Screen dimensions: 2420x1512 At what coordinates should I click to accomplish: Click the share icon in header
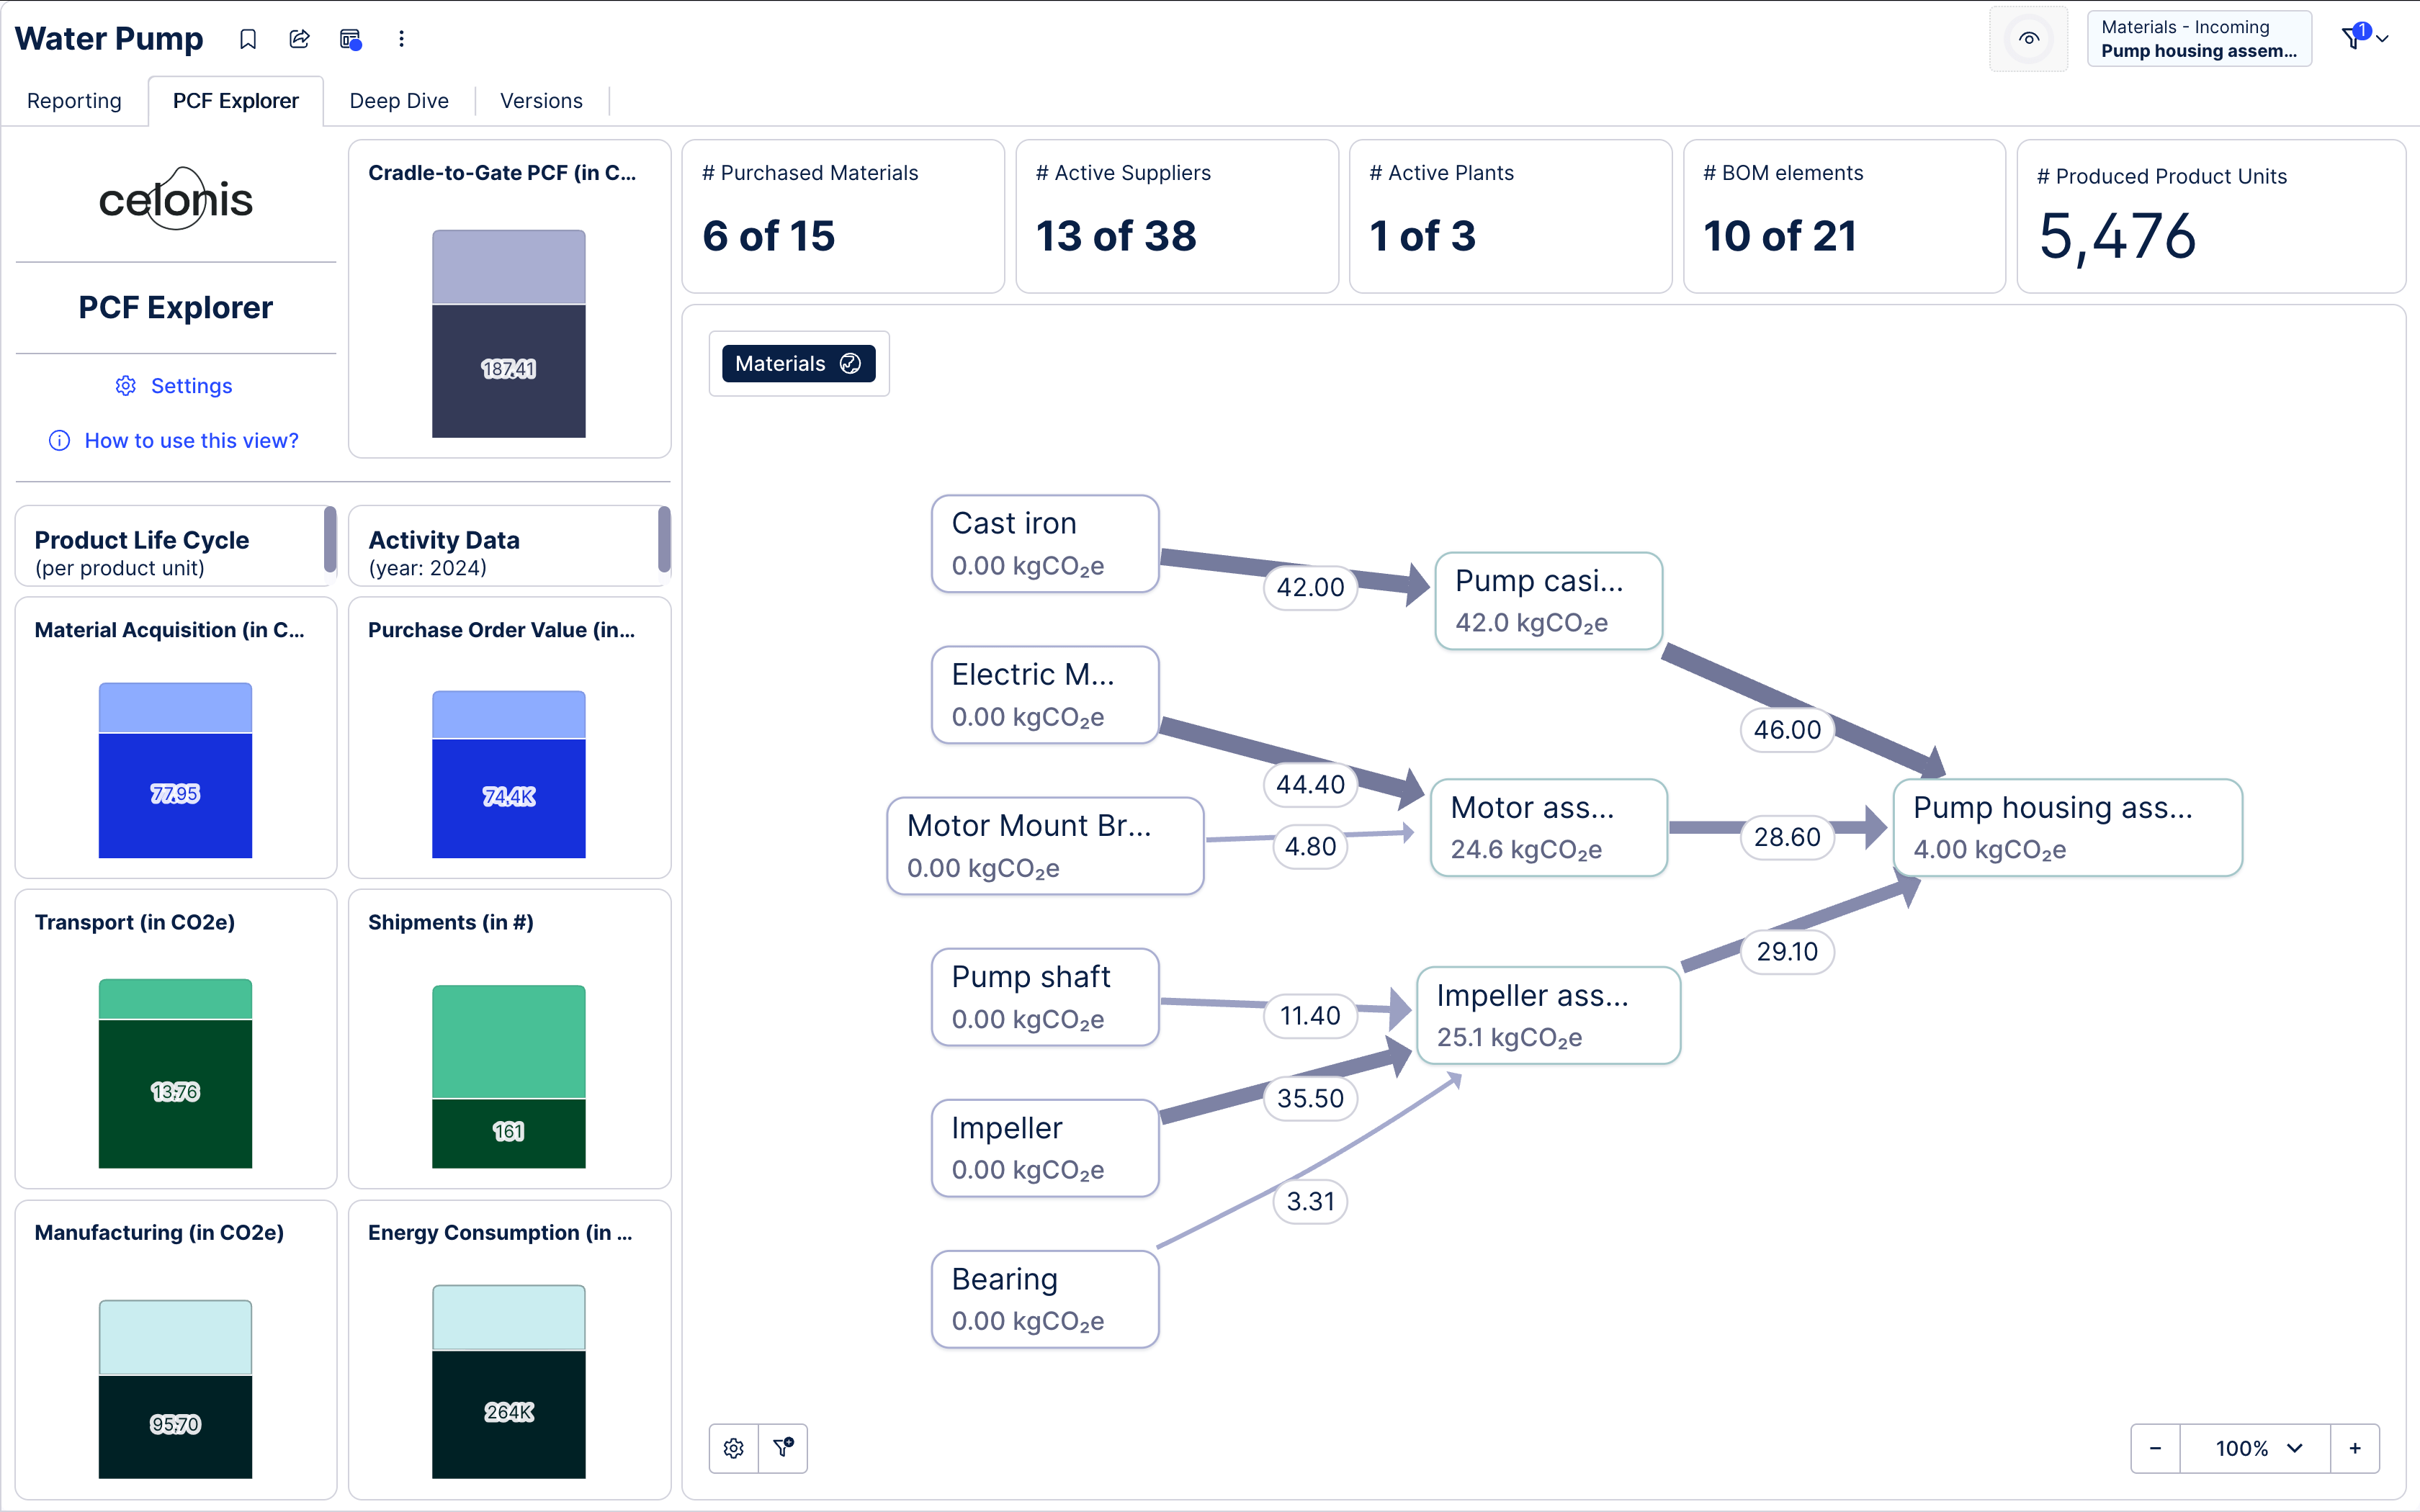tap(299, 39)
